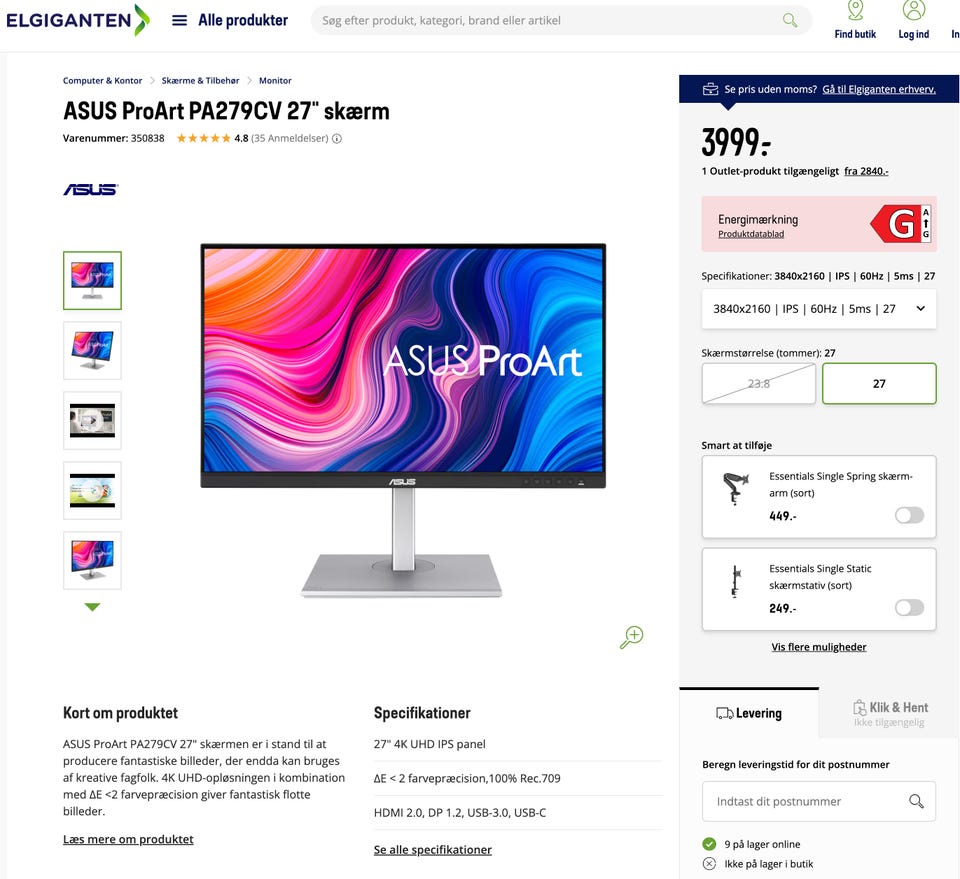Select the Levering tab
The width and height of the screenshot is (960, 879).
[x=749, y=713]
